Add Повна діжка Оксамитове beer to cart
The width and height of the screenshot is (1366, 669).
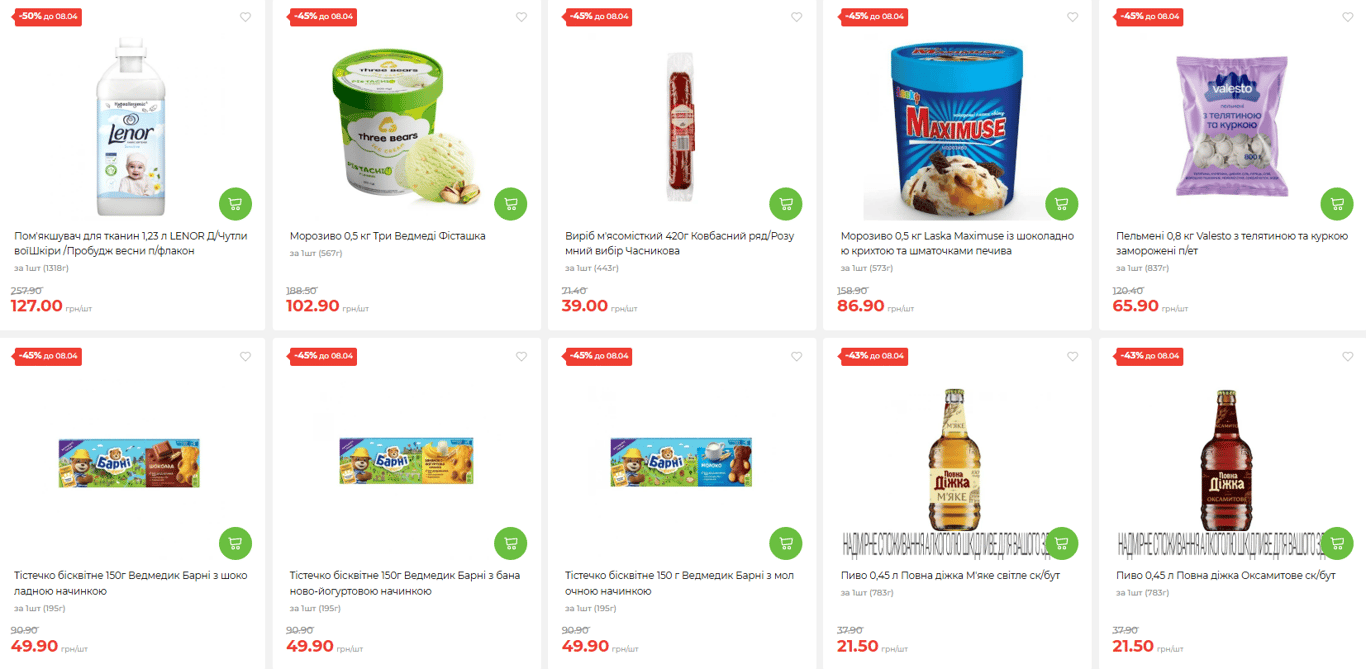click(1337, 543)
